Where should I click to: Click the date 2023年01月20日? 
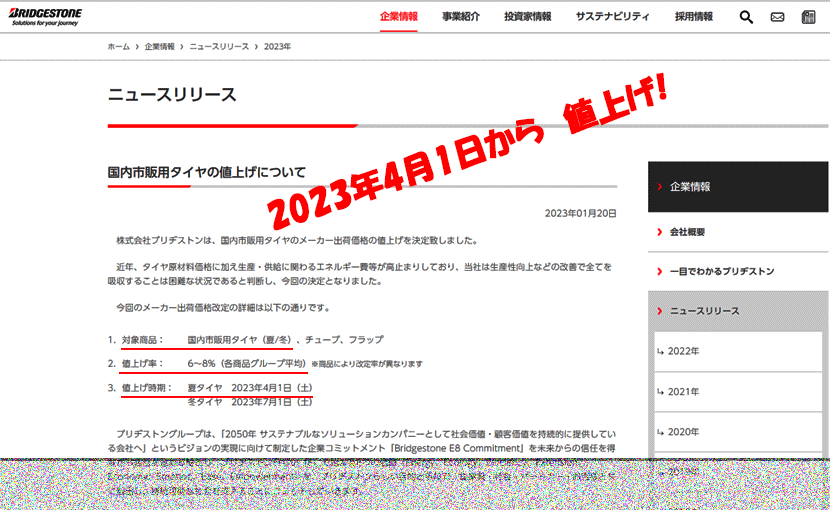pyautogui.click(x=581, y=213)
